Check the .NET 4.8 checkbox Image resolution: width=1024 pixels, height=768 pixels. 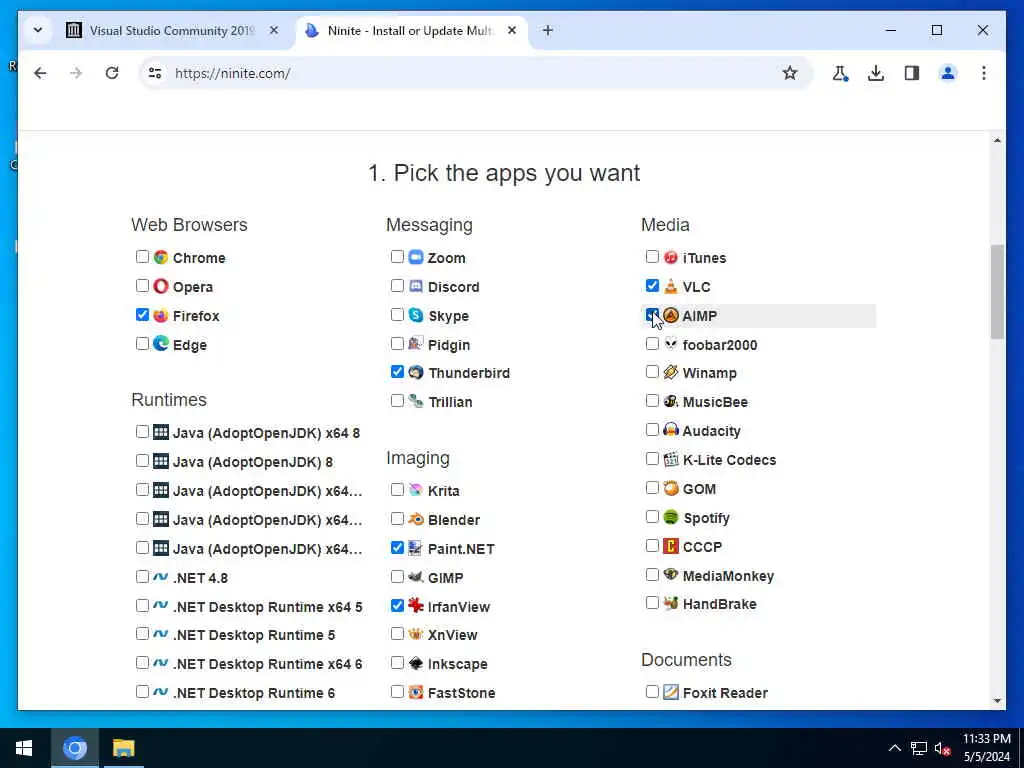pos(142,577)
